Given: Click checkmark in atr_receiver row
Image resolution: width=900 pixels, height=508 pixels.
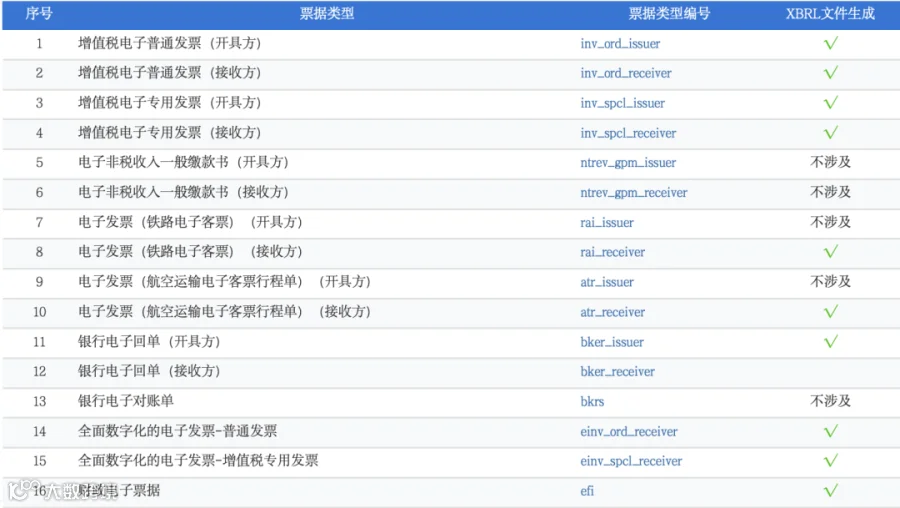Looking at the screenshot, I should 831,312.
